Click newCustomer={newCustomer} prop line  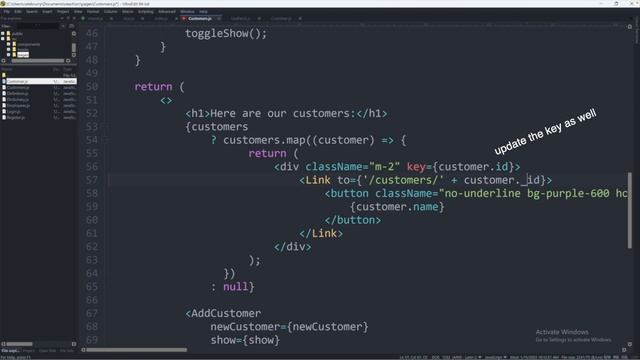tap(289, 327)
